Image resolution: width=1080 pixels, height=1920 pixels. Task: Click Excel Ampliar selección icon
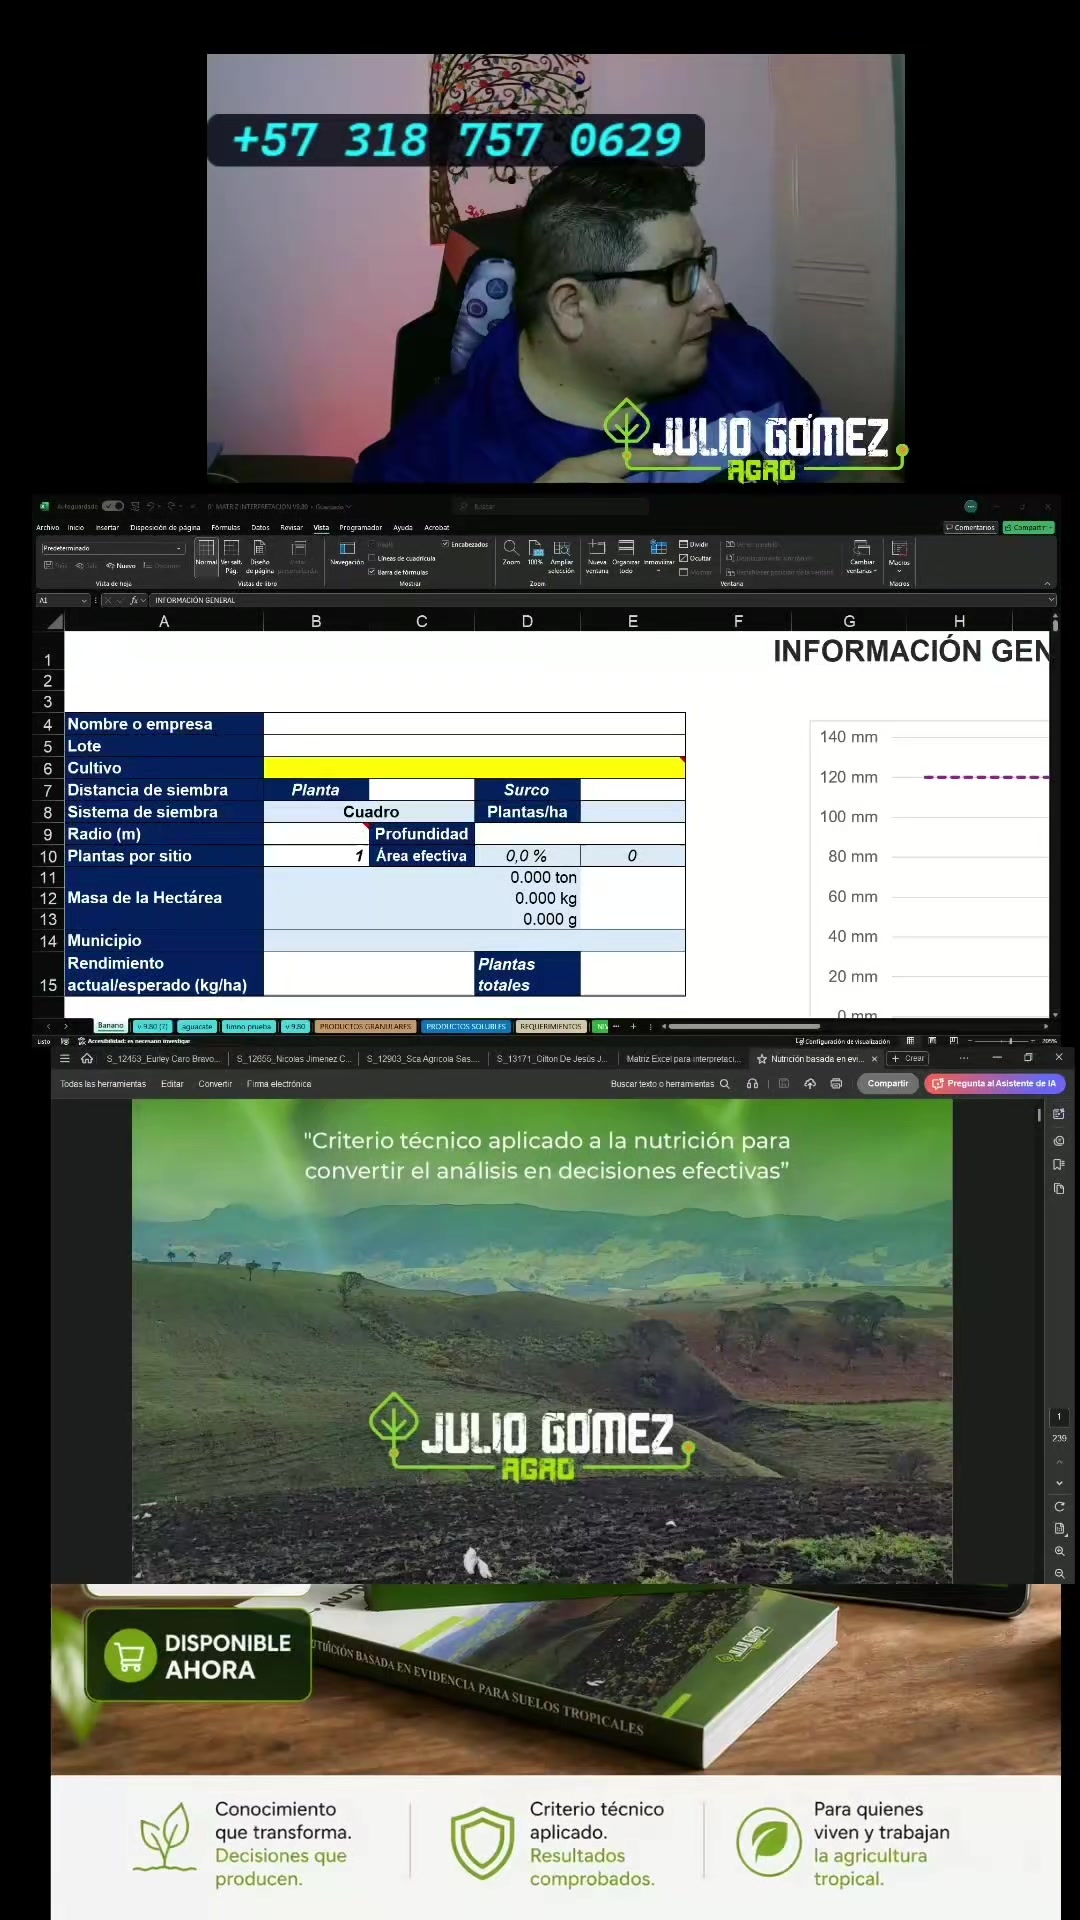point(562,547)
